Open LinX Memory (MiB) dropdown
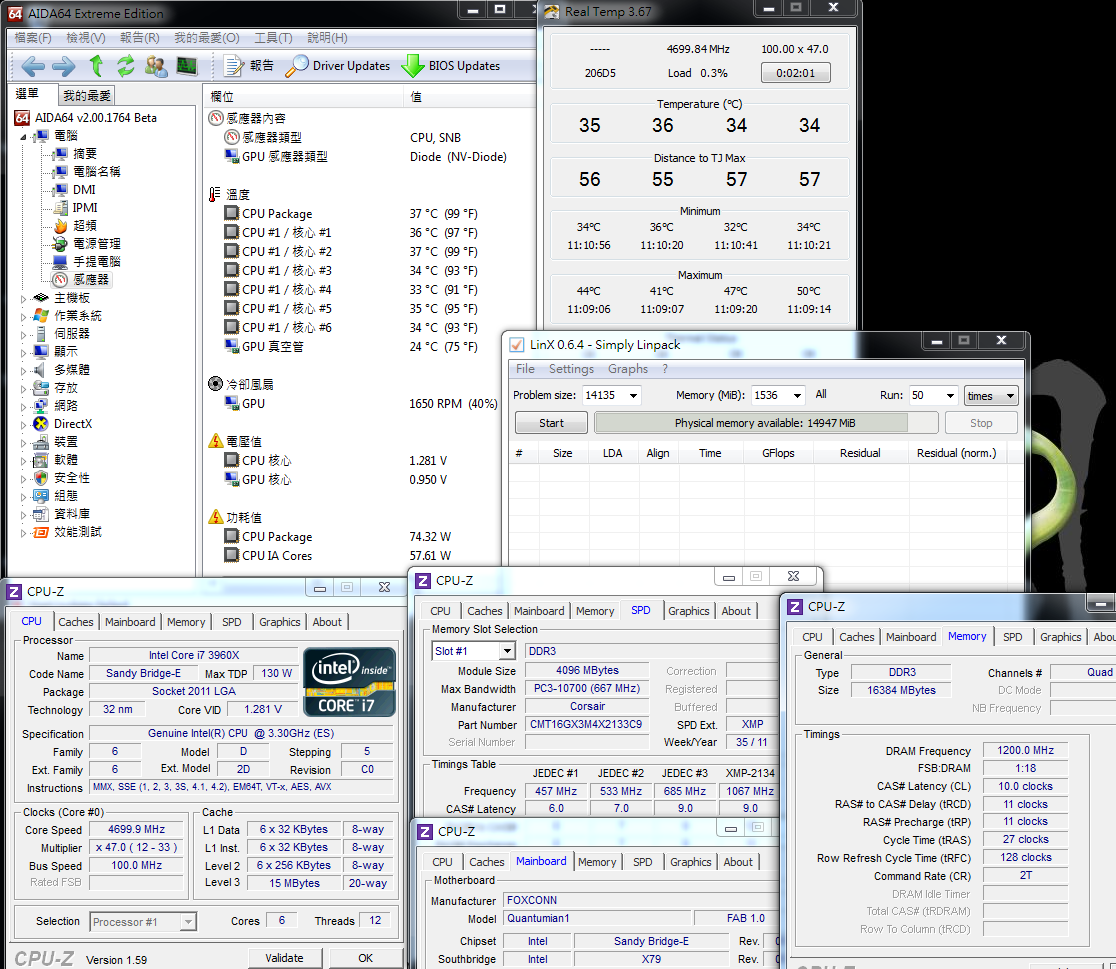The height and width of the screenshot is (969, 1116). [x=797, y=395]
